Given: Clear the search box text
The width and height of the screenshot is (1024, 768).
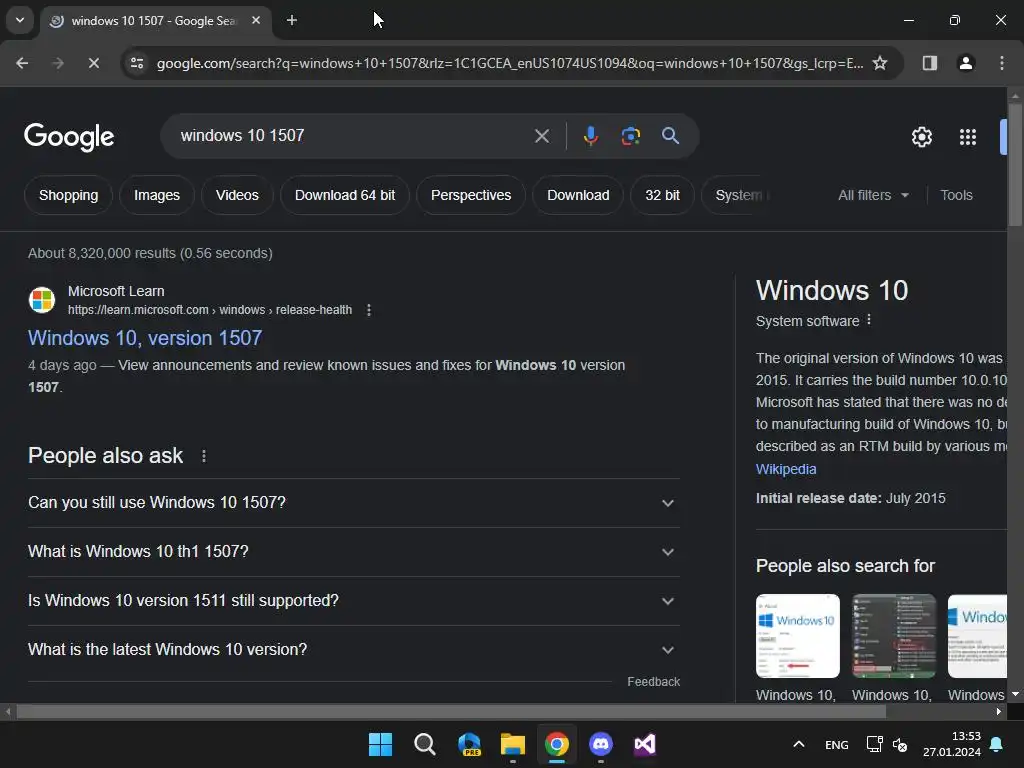Looking at the screenshot, I should [541, 136].
